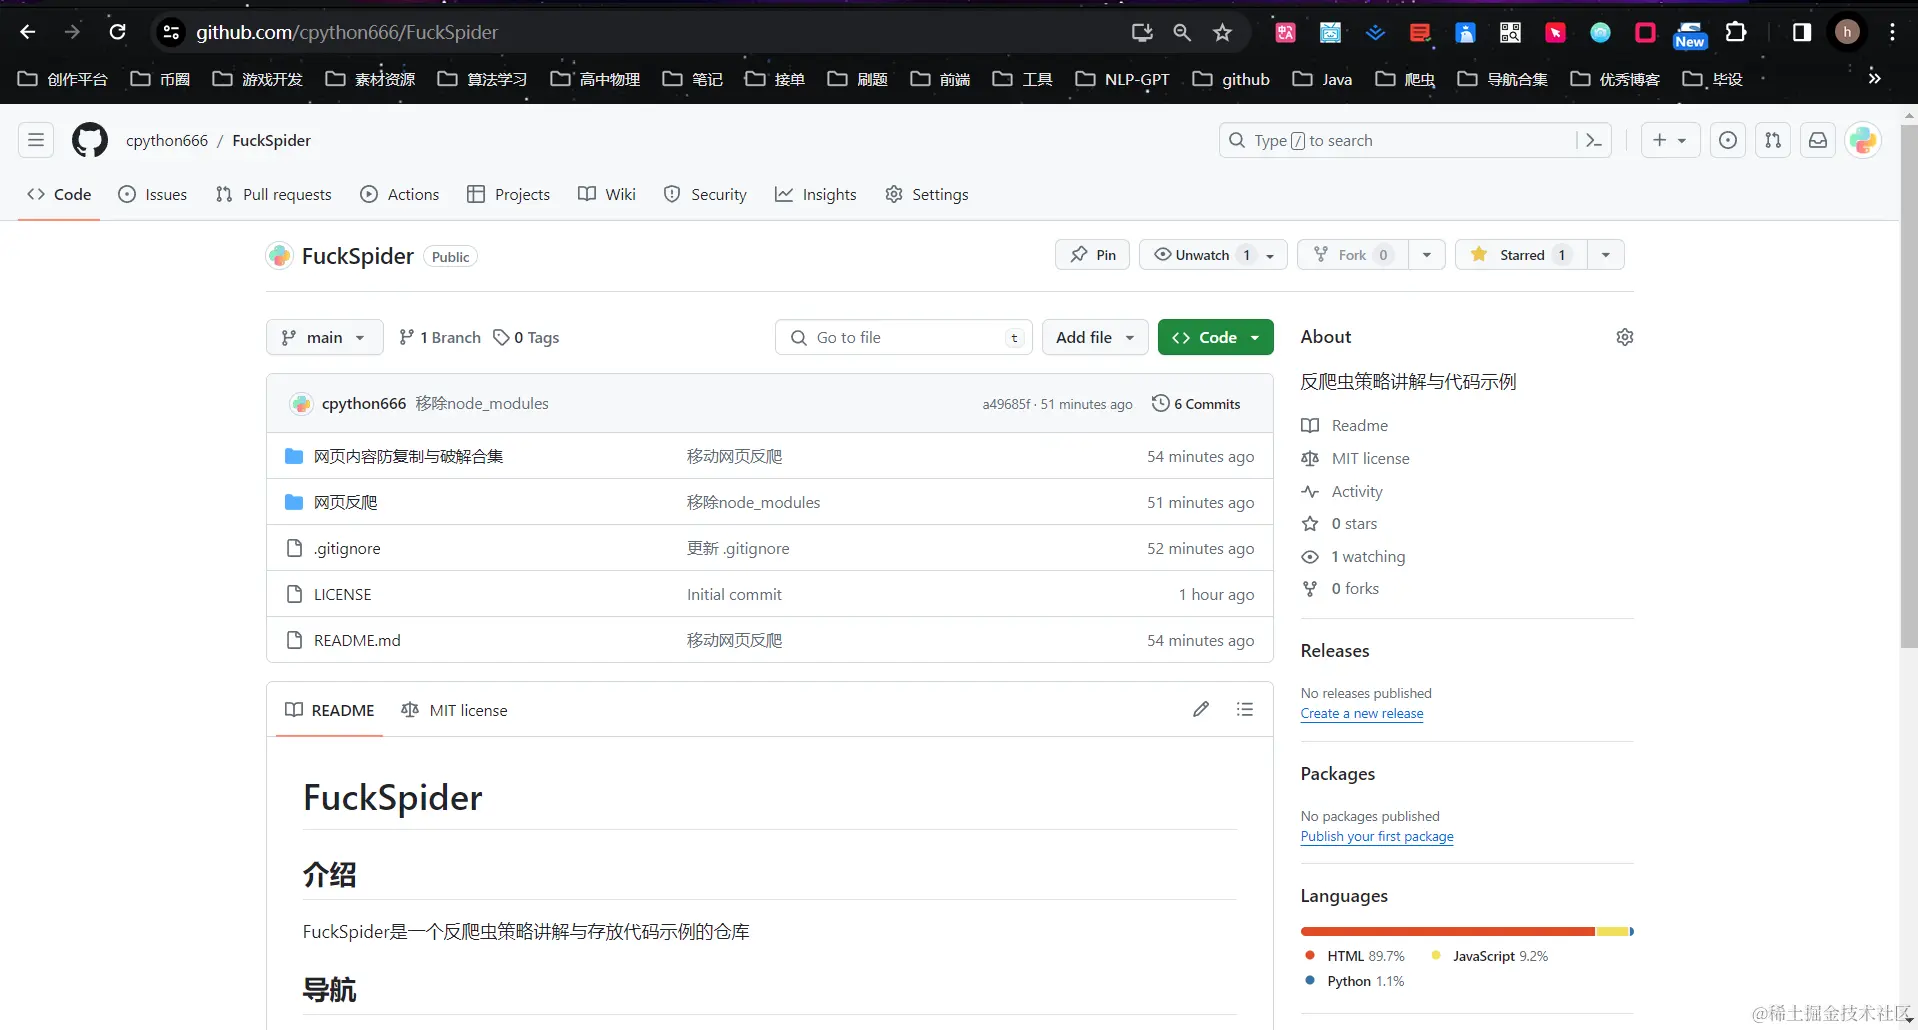Switch to the Issues tab
1918x1030 pixels.
(153, 195)
